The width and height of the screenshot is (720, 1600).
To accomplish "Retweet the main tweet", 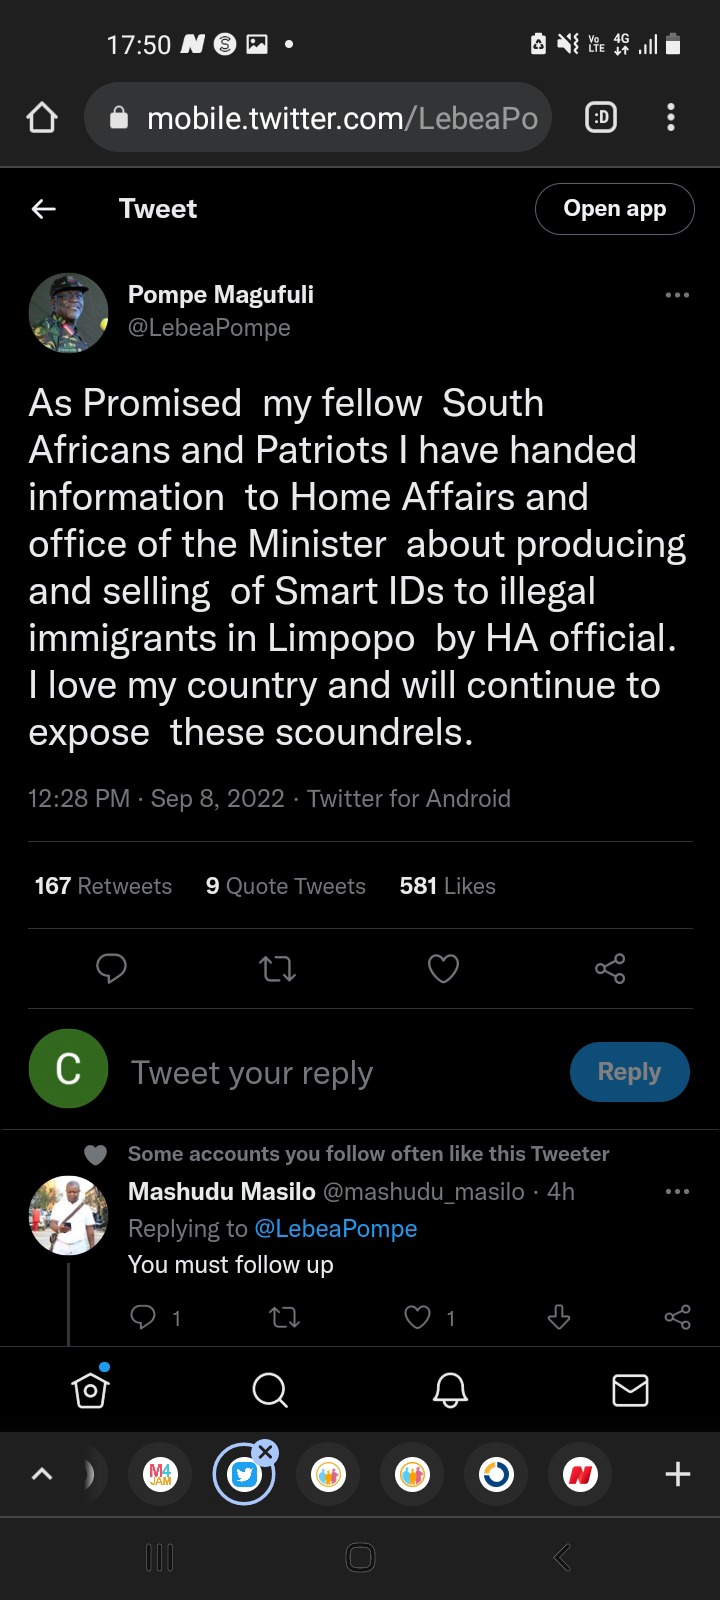I will pos(277,968).
